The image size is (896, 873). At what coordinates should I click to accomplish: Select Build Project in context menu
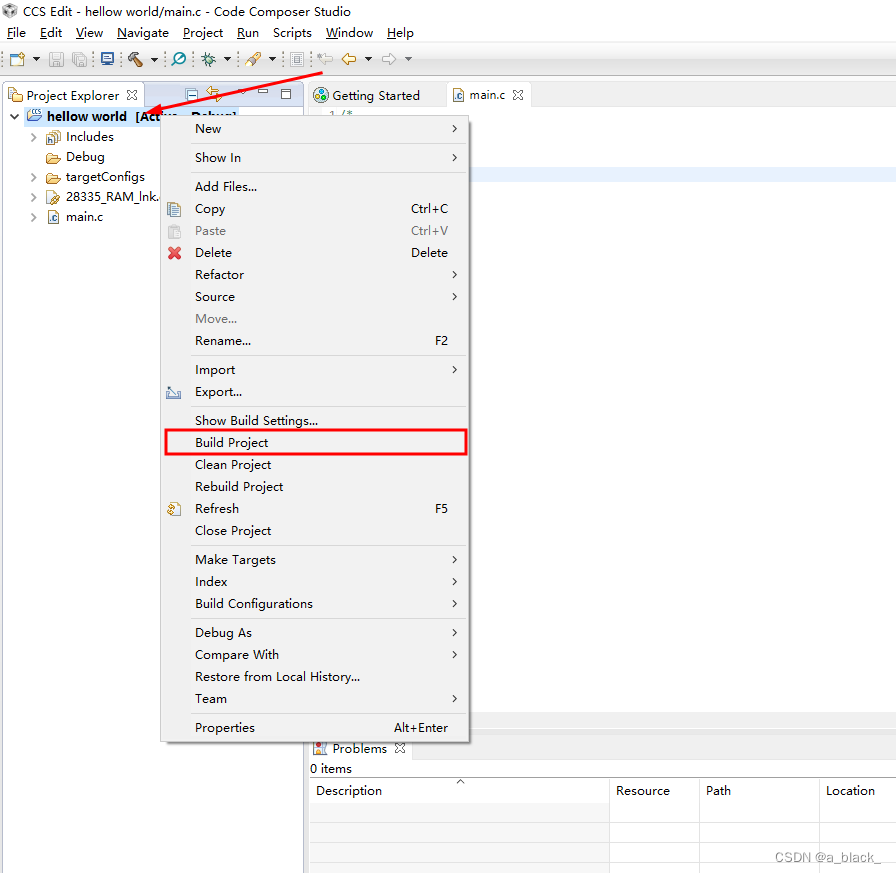click(x=315, y=443)
